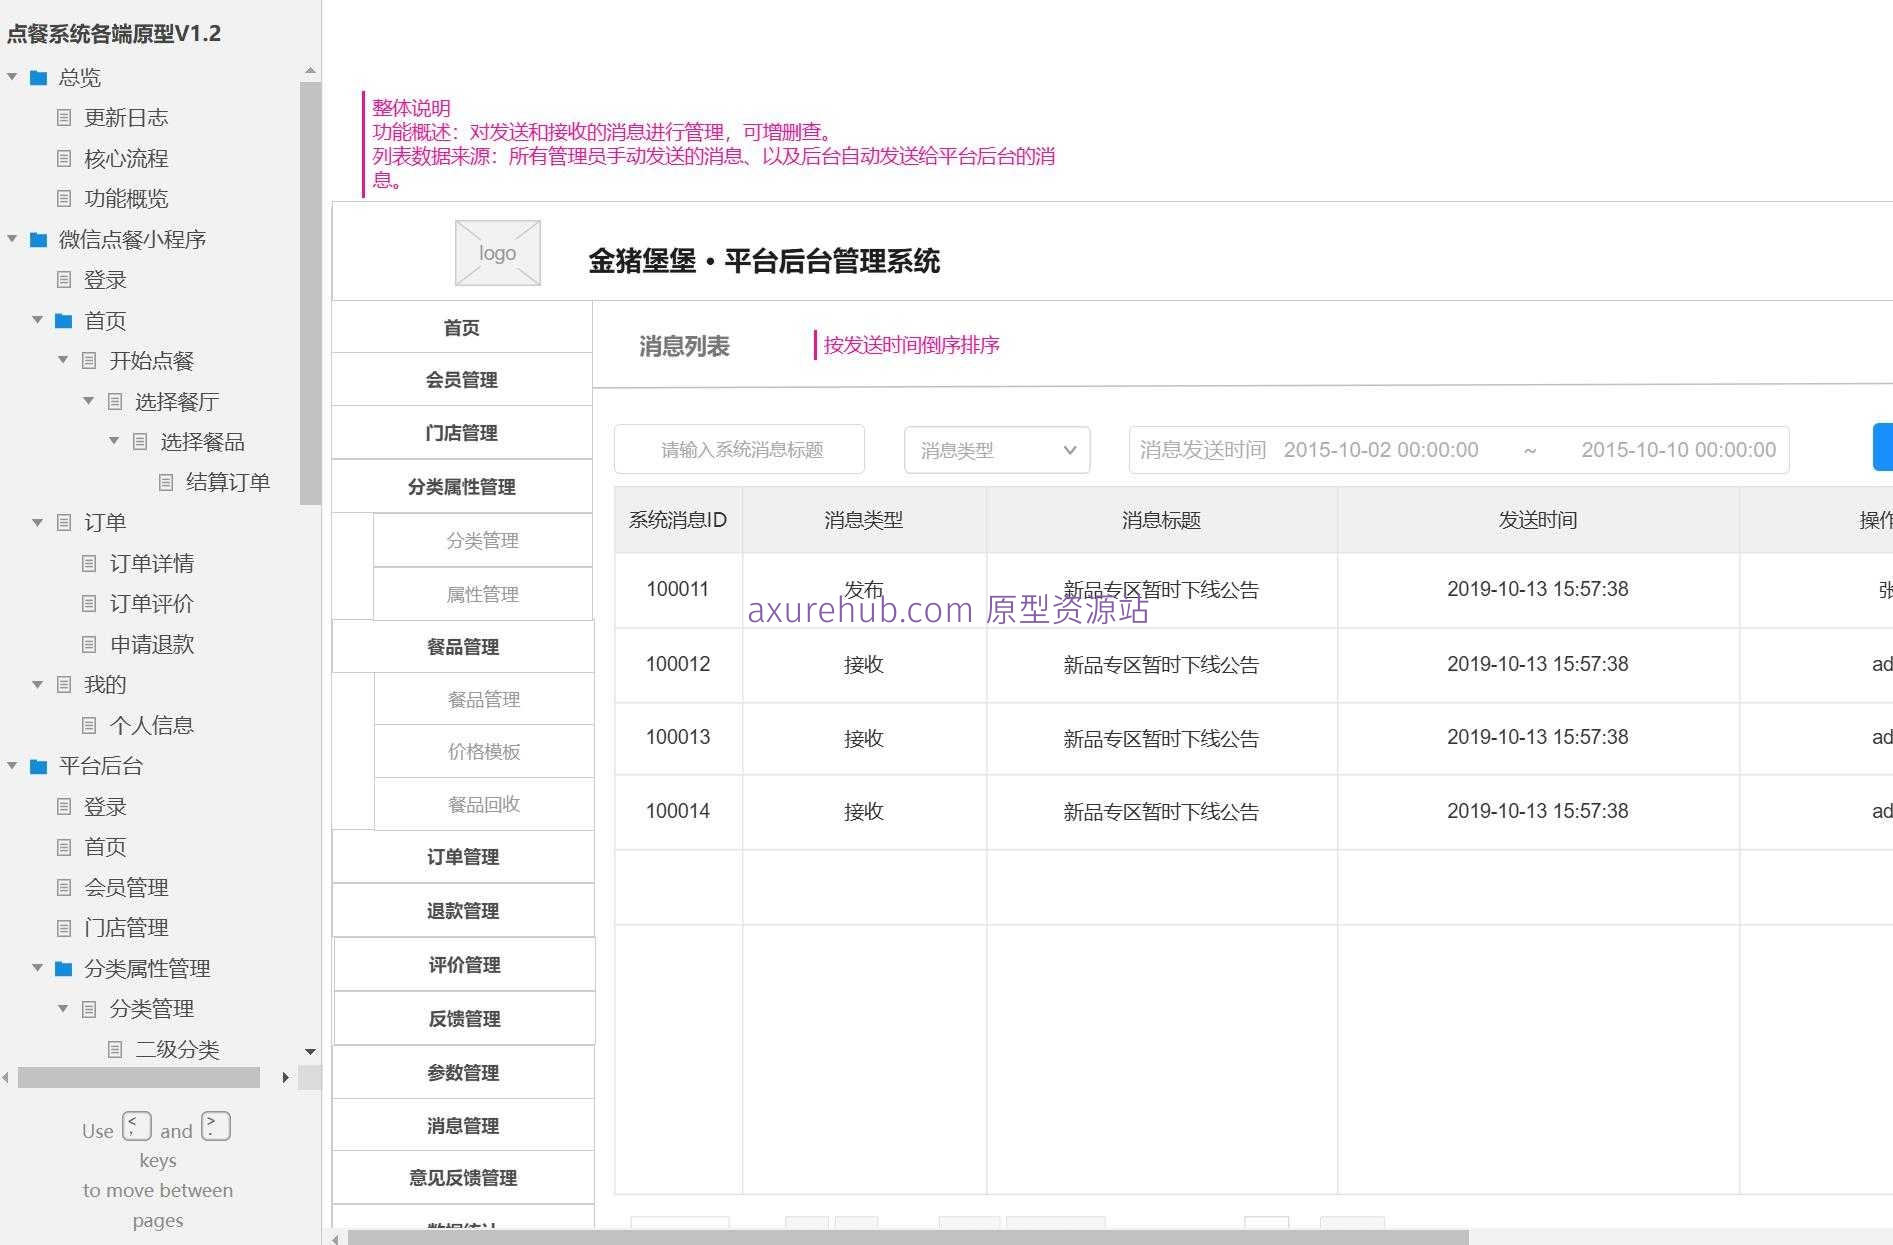
Task: Click the 微信点餐小程序 folder icon
Action: coord(39,239)
